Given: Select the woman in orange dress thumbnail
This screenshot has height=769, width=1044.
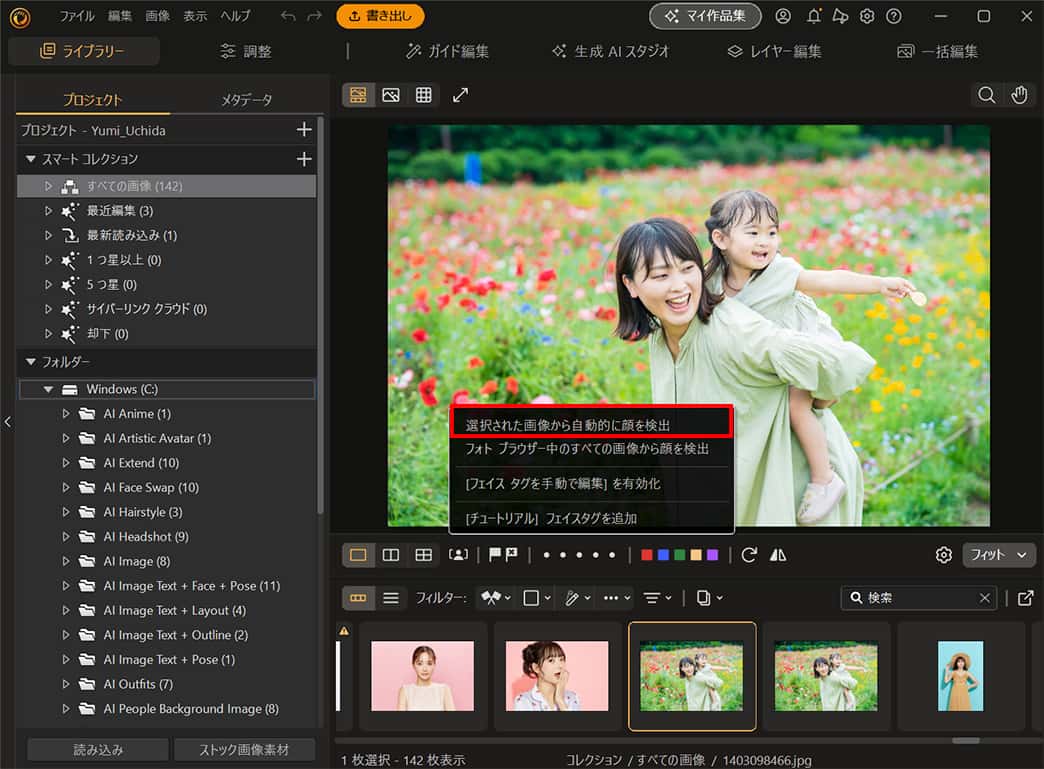Looking at the screenshot, I should coord(960,676).
